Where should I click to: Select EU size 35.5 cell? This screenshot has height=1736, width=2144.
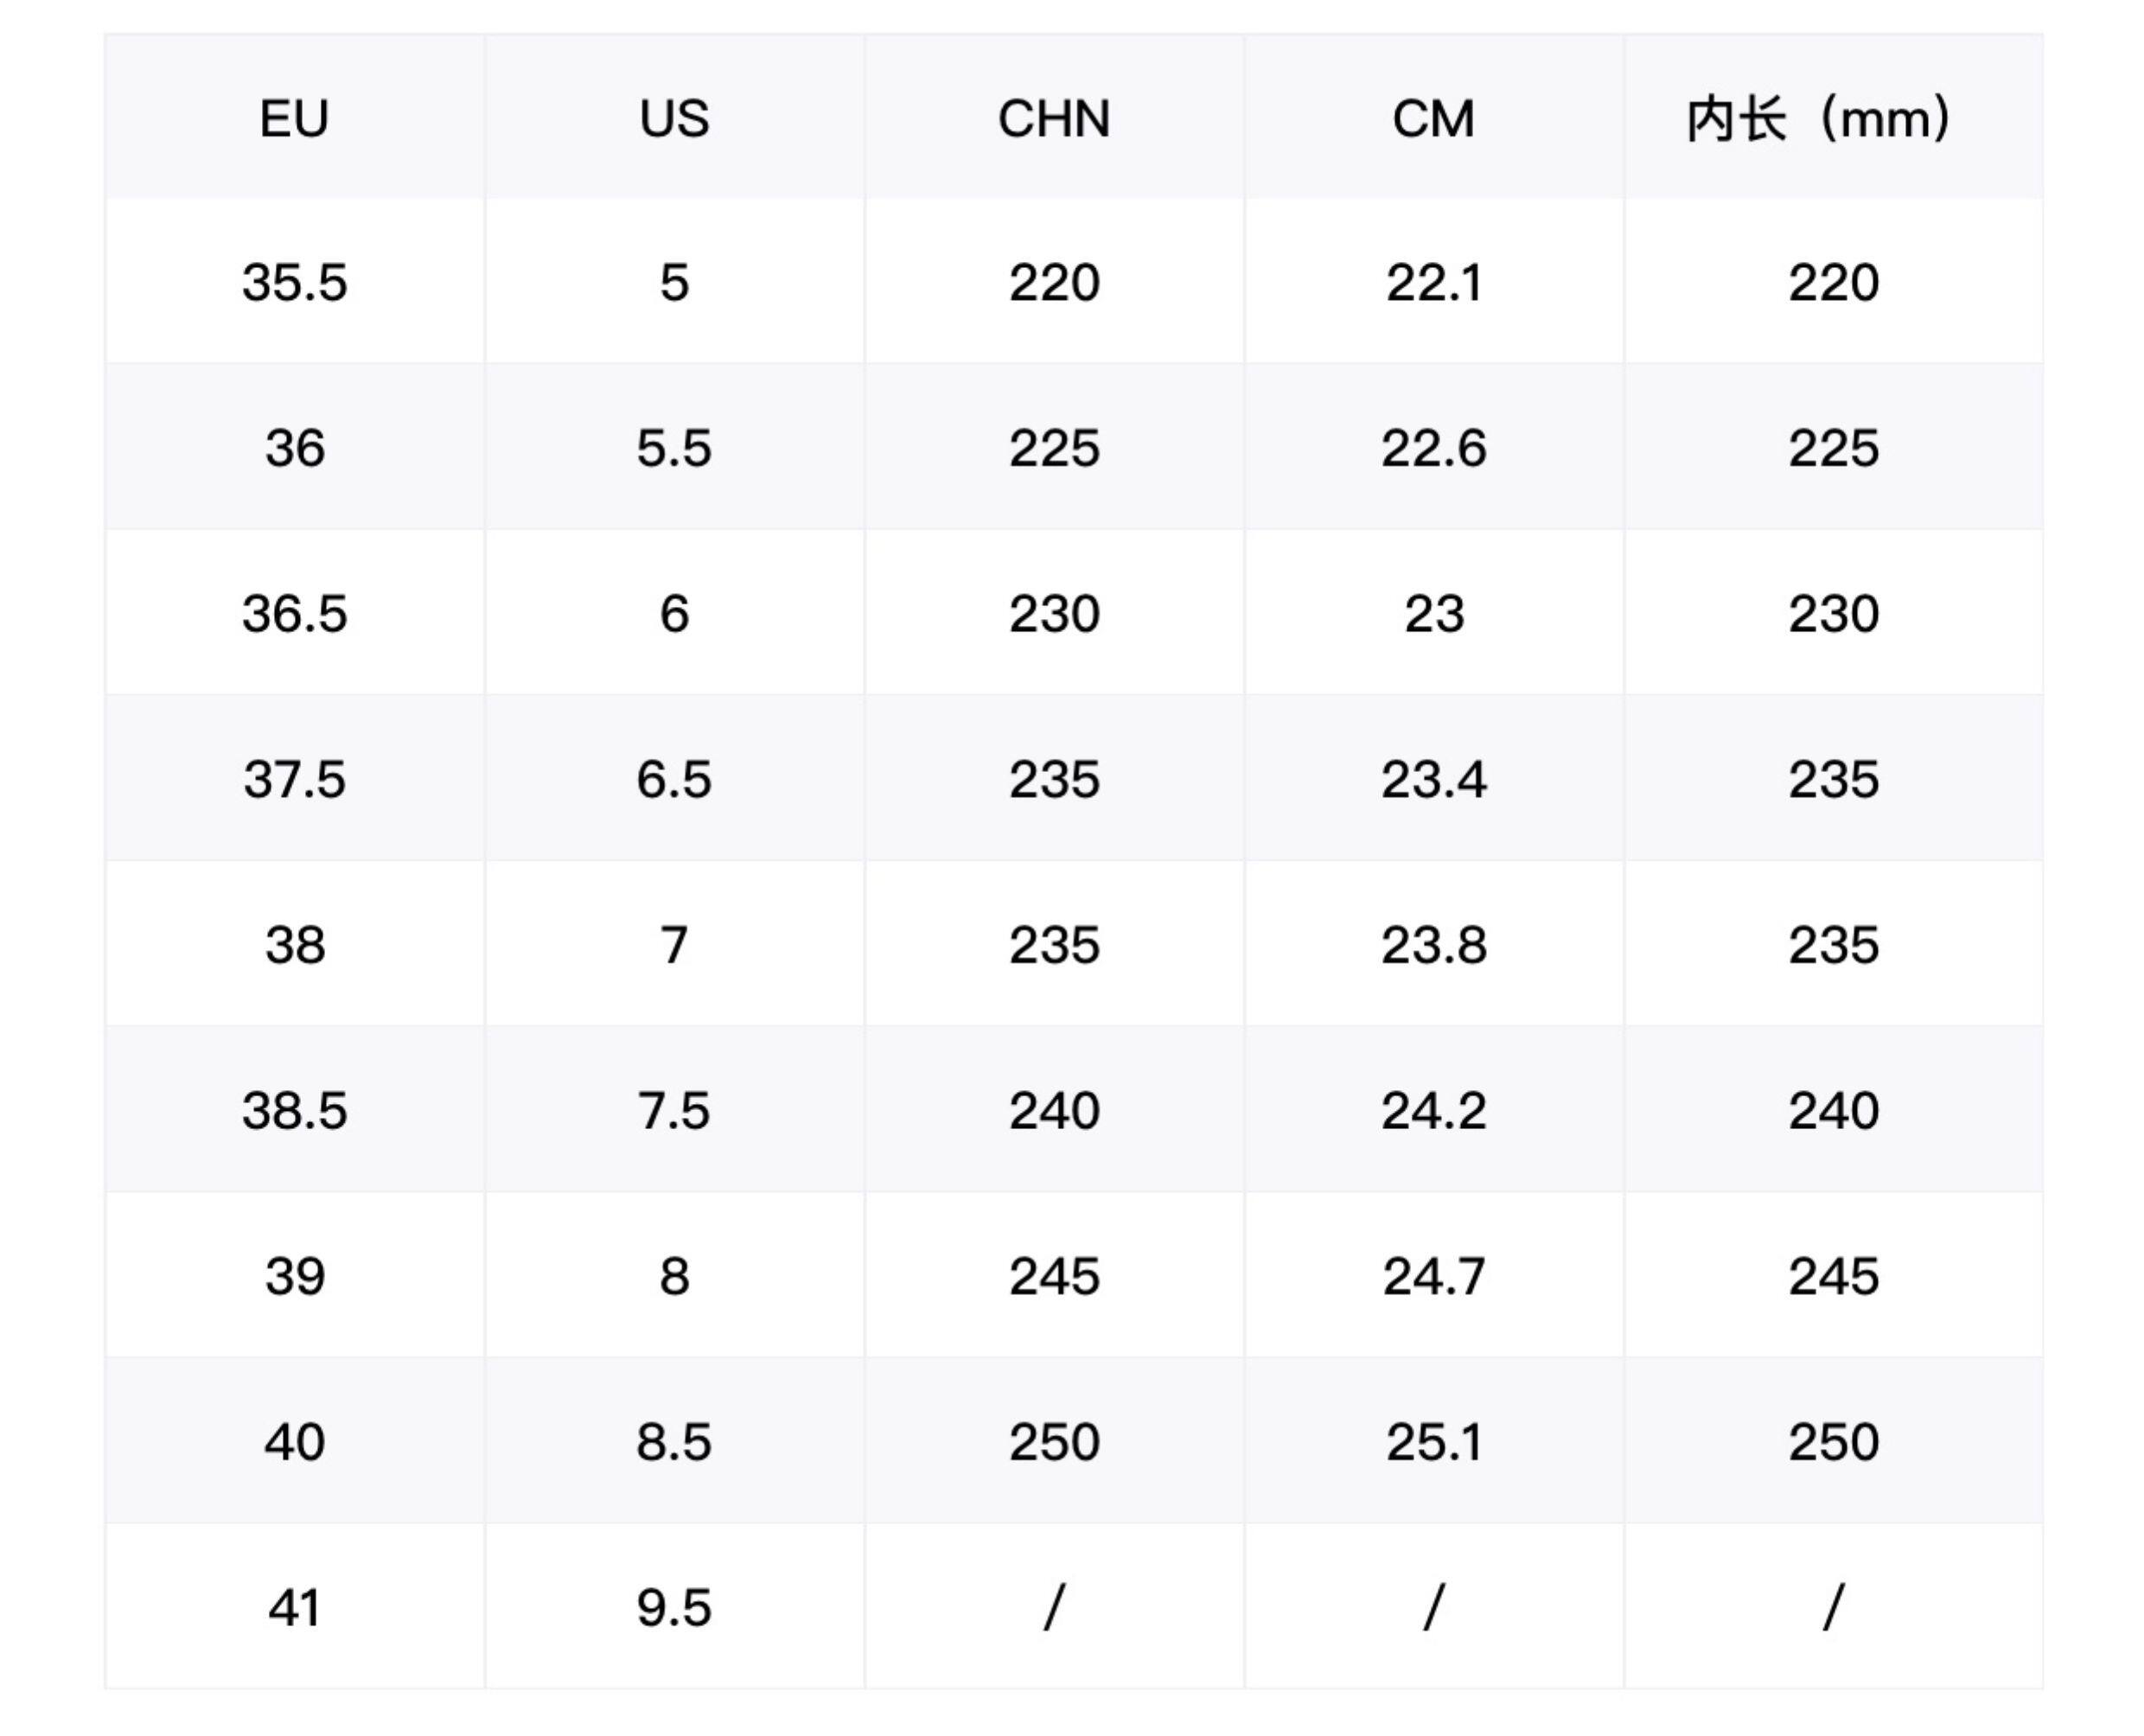[x=294, y=282]
